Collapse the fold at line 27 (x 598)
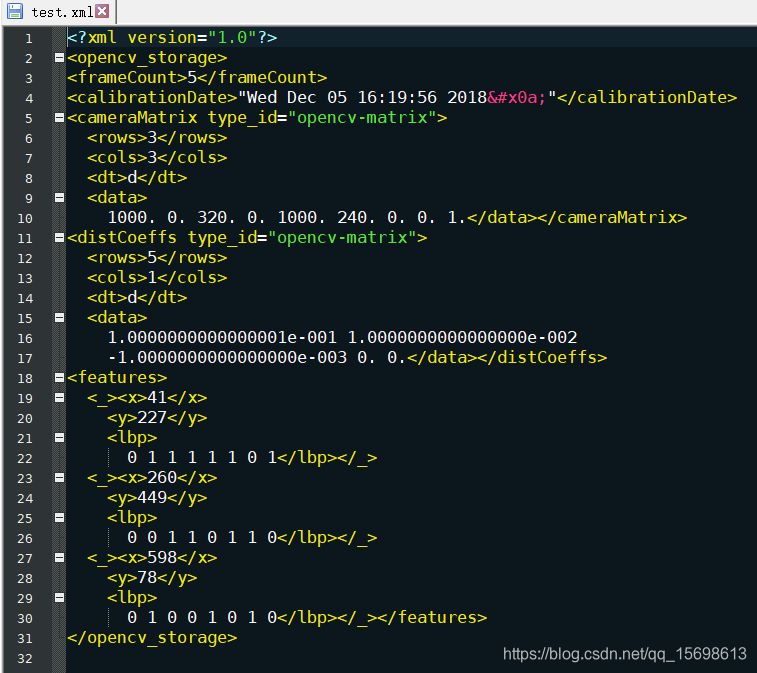The height and width of the screenshot is (673, 757). pyautogui.click(x=59, y=558)
